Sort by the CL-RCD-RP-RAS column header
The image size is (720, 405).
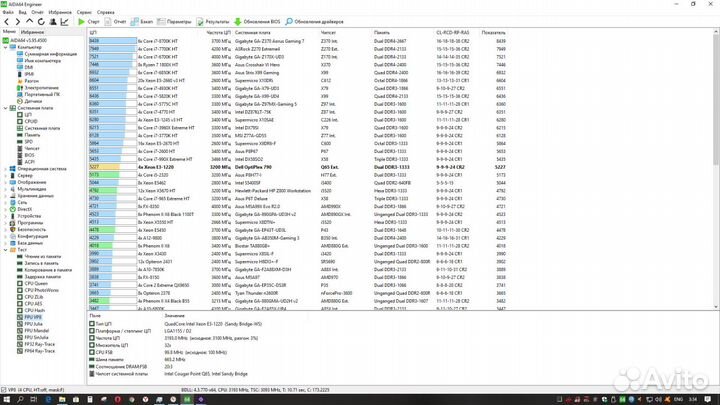[x=453, y=33]
